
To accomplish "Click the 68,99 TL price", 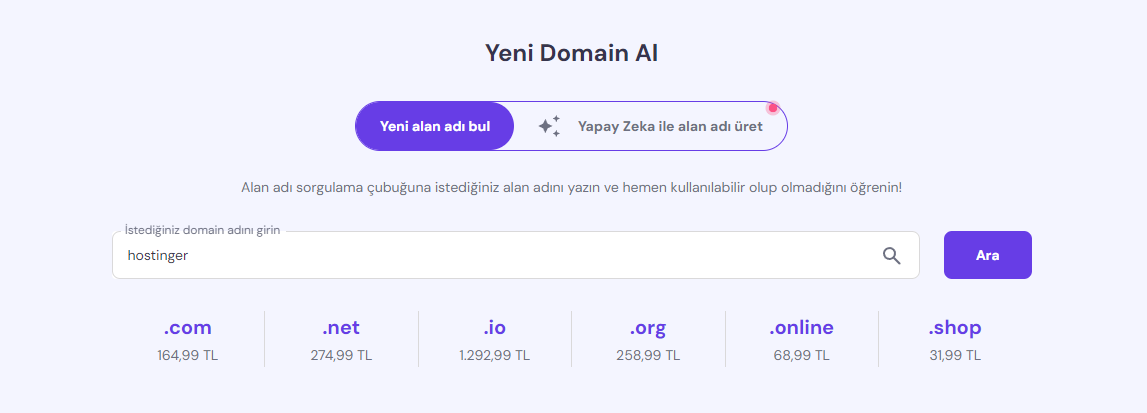I will [x=801, y=356].
